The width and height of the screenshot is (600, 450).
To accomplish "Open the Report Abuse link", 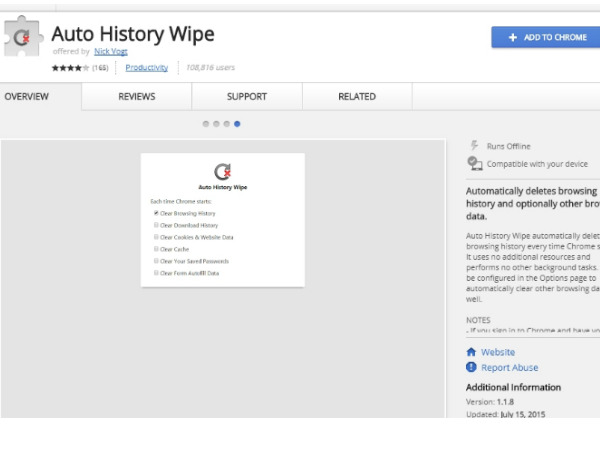I will (x=509, y=368).
